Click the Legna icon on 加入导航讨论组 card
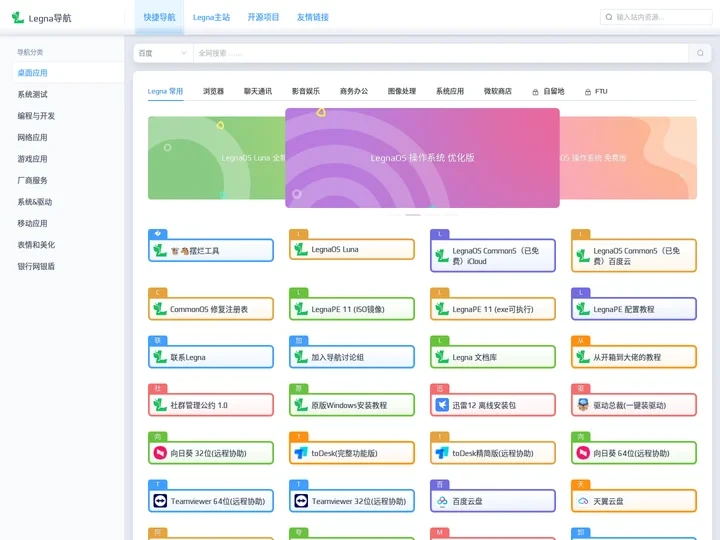 coord(301,357)
